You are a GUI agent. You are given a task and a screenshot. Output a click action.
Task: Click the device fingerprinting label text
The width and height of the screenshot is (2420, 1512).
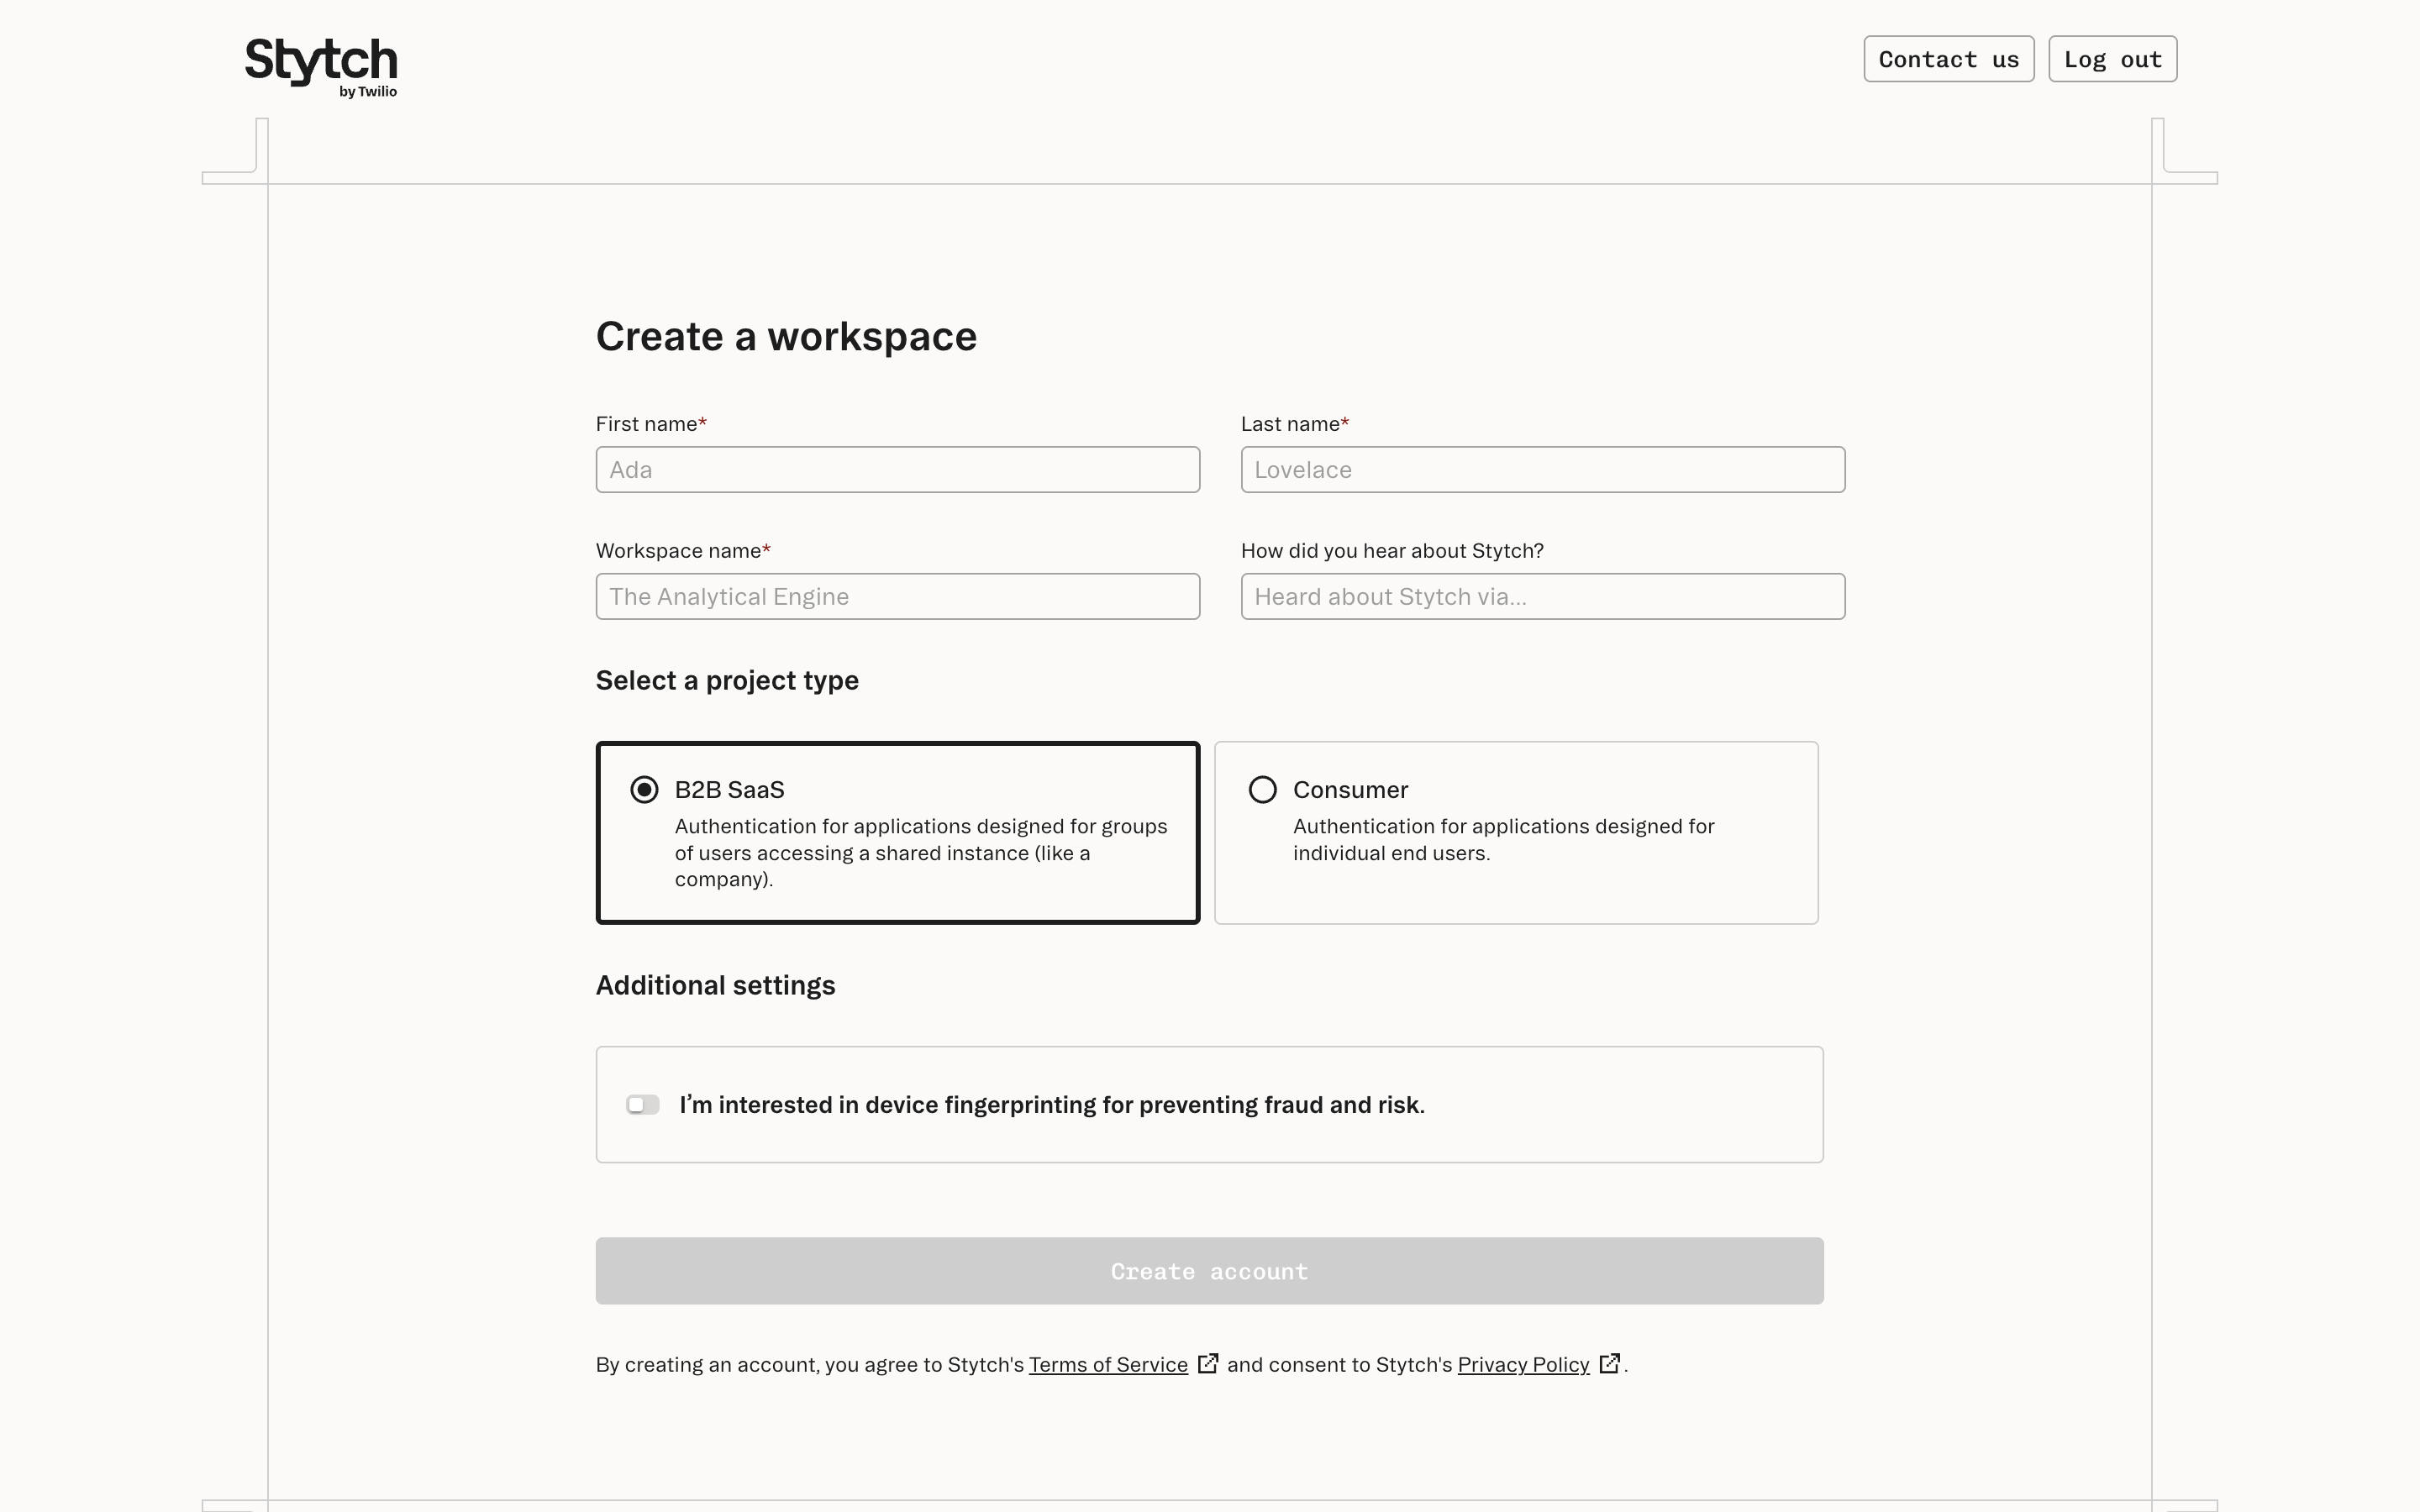pos(1052,1105)
